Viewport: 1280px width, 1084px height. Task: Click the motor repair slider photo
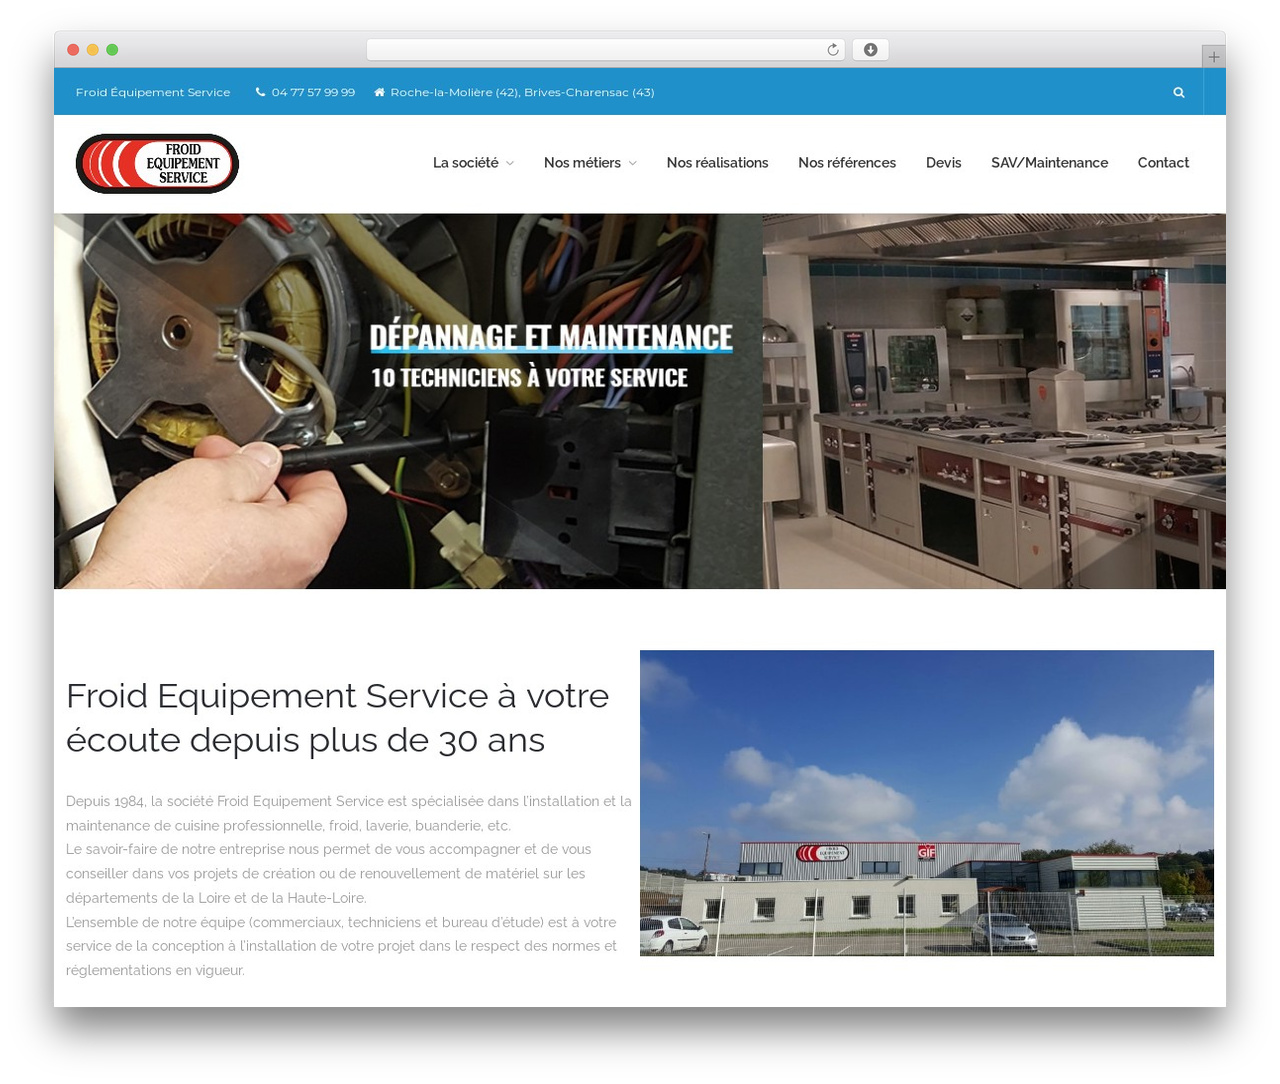[x=408, y=401]
